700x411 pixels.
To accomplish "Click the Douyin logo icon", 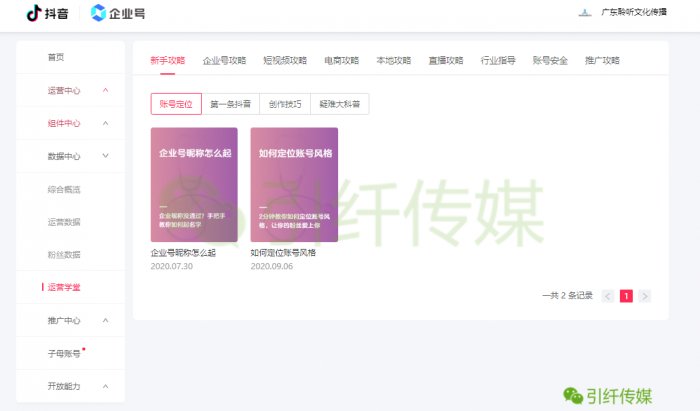I will pyautogui.click(x=33, y=13).
